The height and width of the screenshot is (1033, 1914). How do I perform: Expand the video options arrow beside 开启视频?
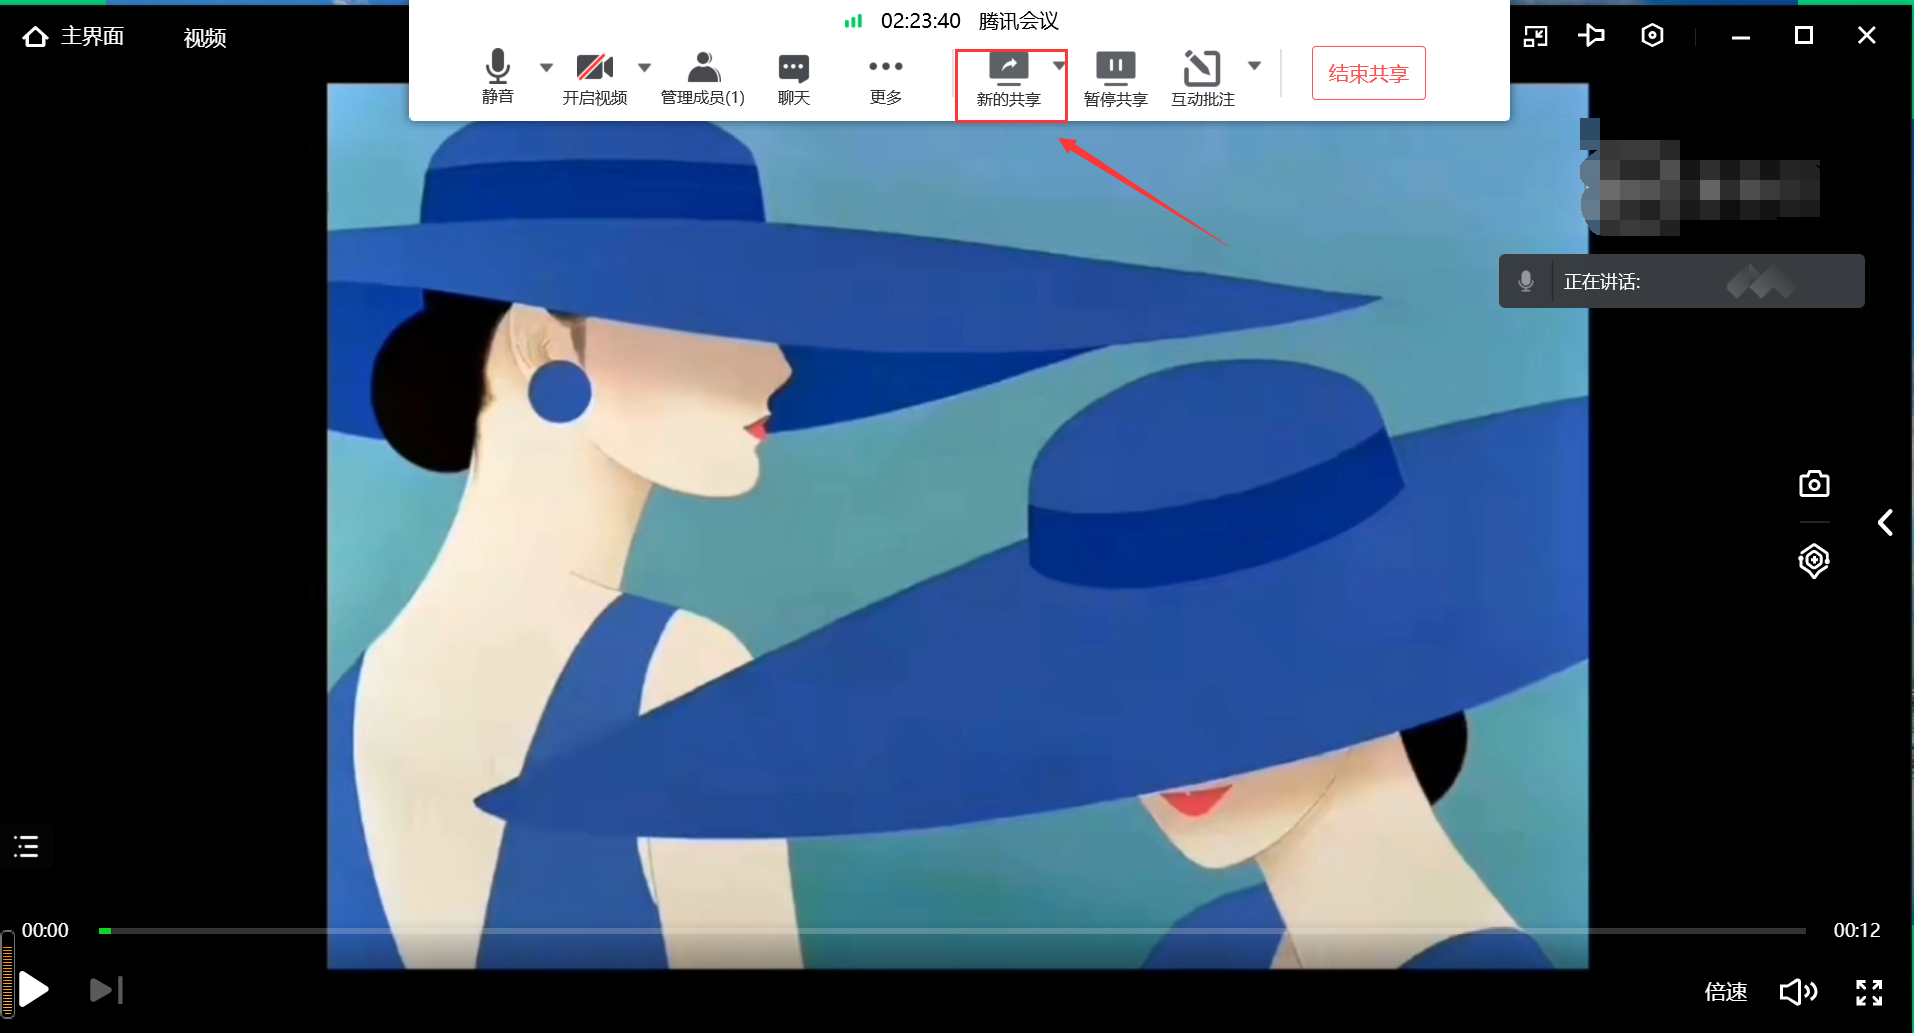[644, 67]
